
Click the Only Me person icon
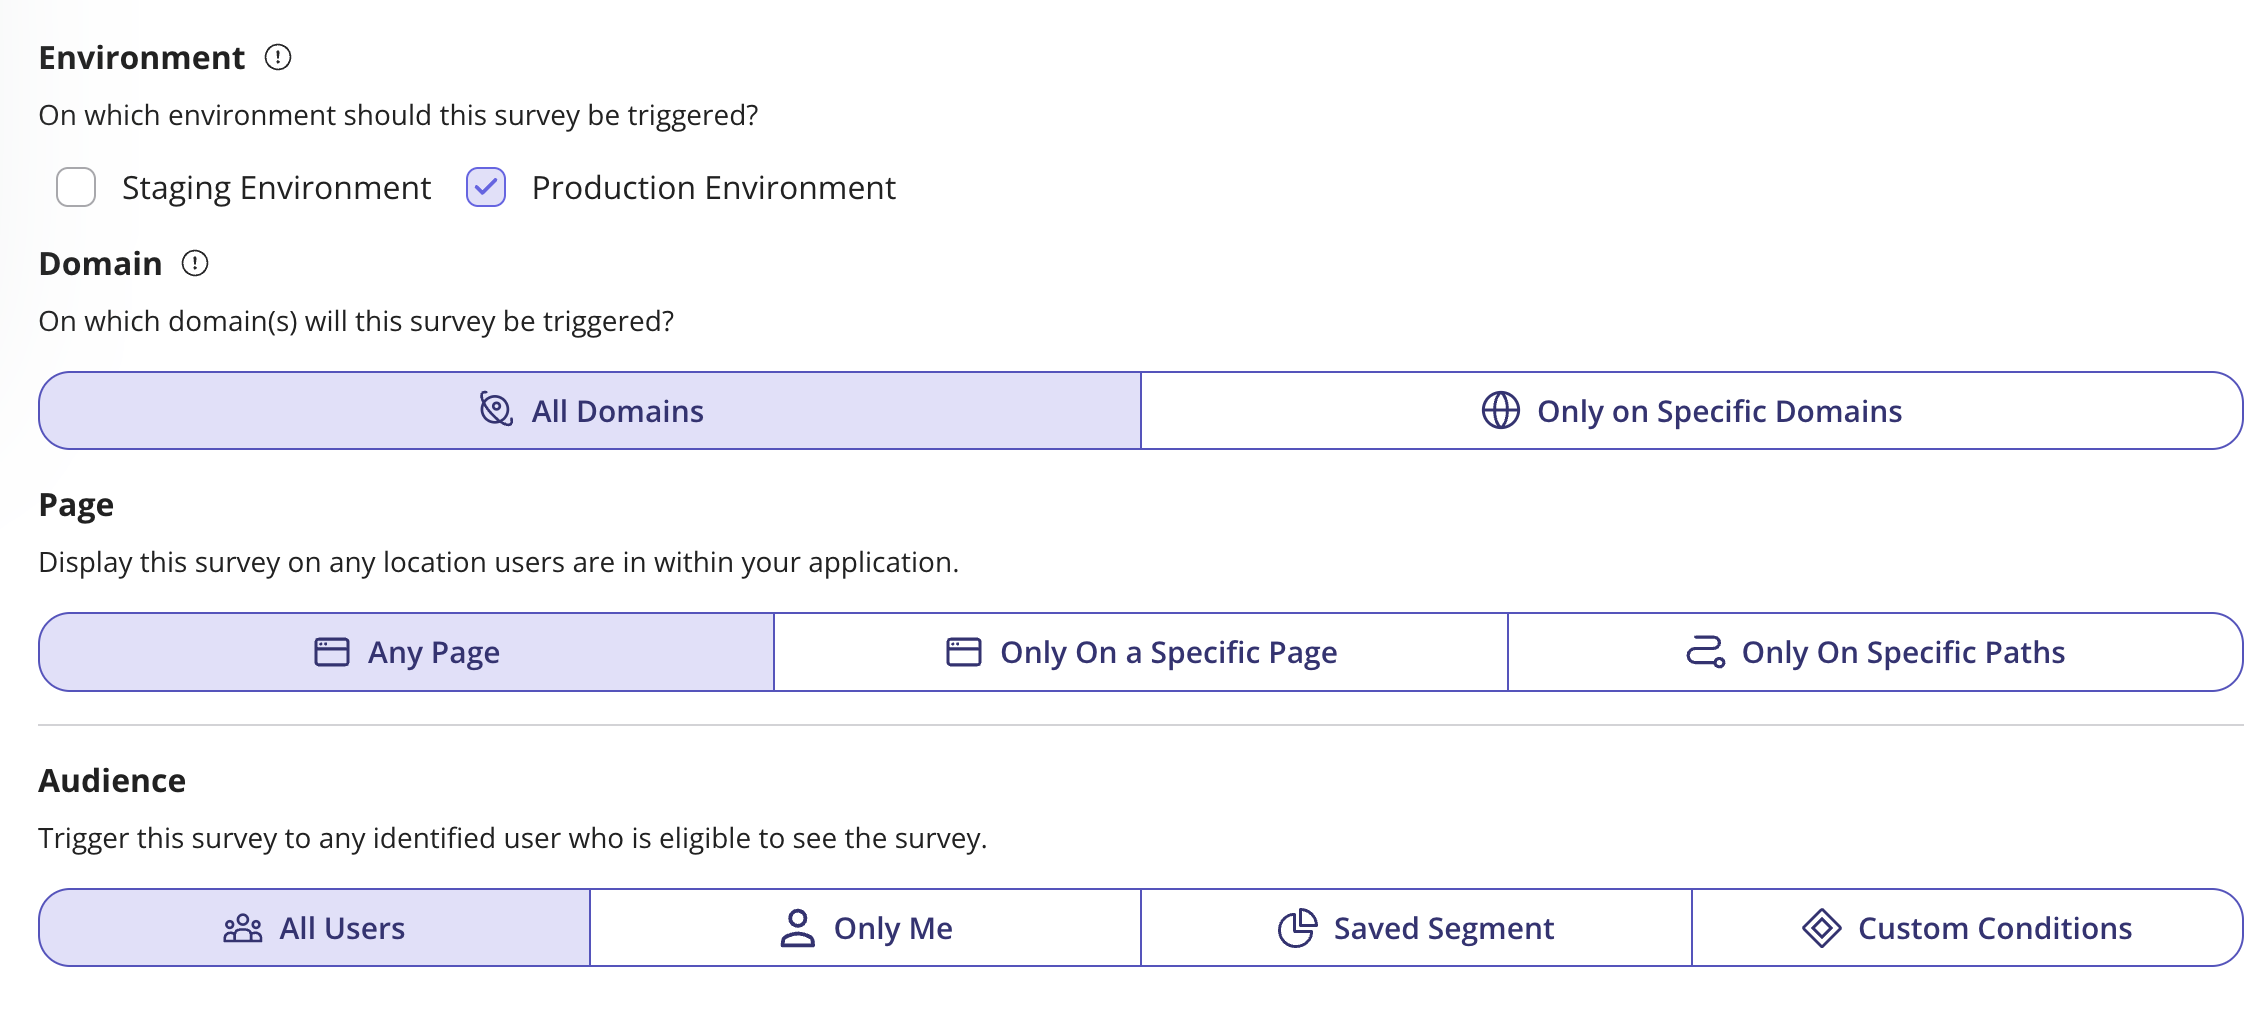797,928
